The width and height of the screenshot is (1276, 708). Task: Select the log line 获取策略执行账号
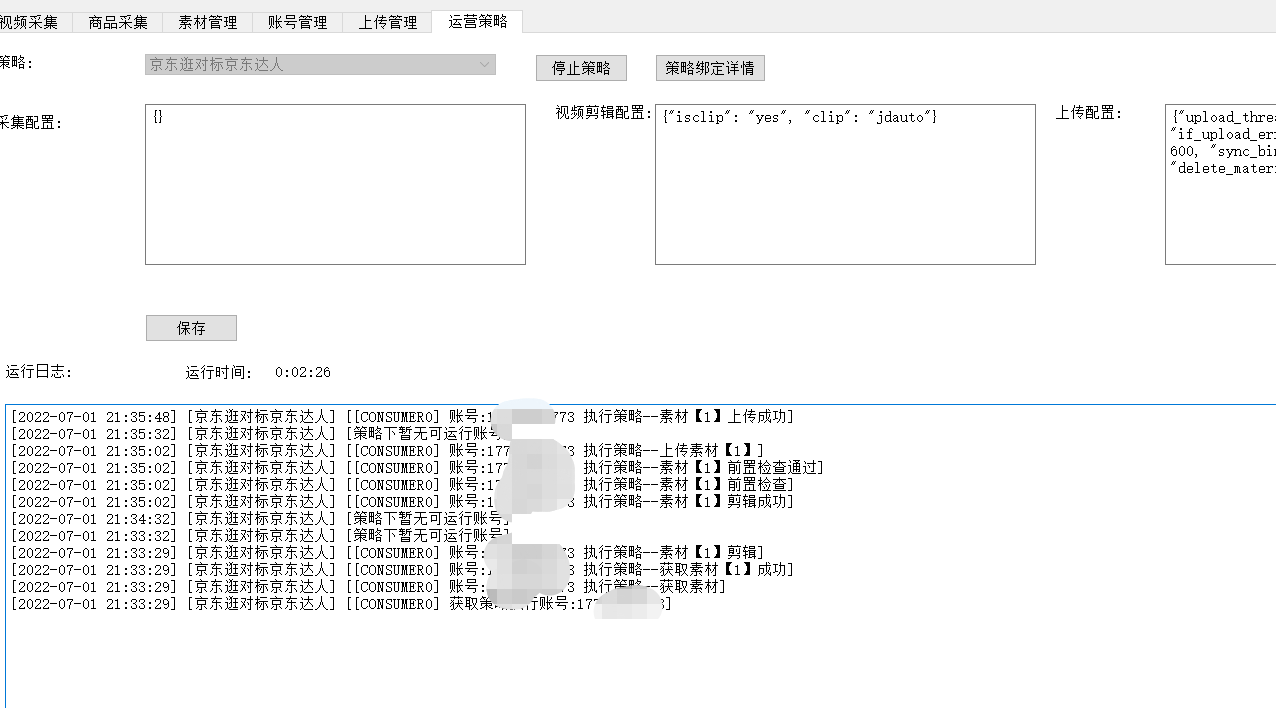(341, 604)
